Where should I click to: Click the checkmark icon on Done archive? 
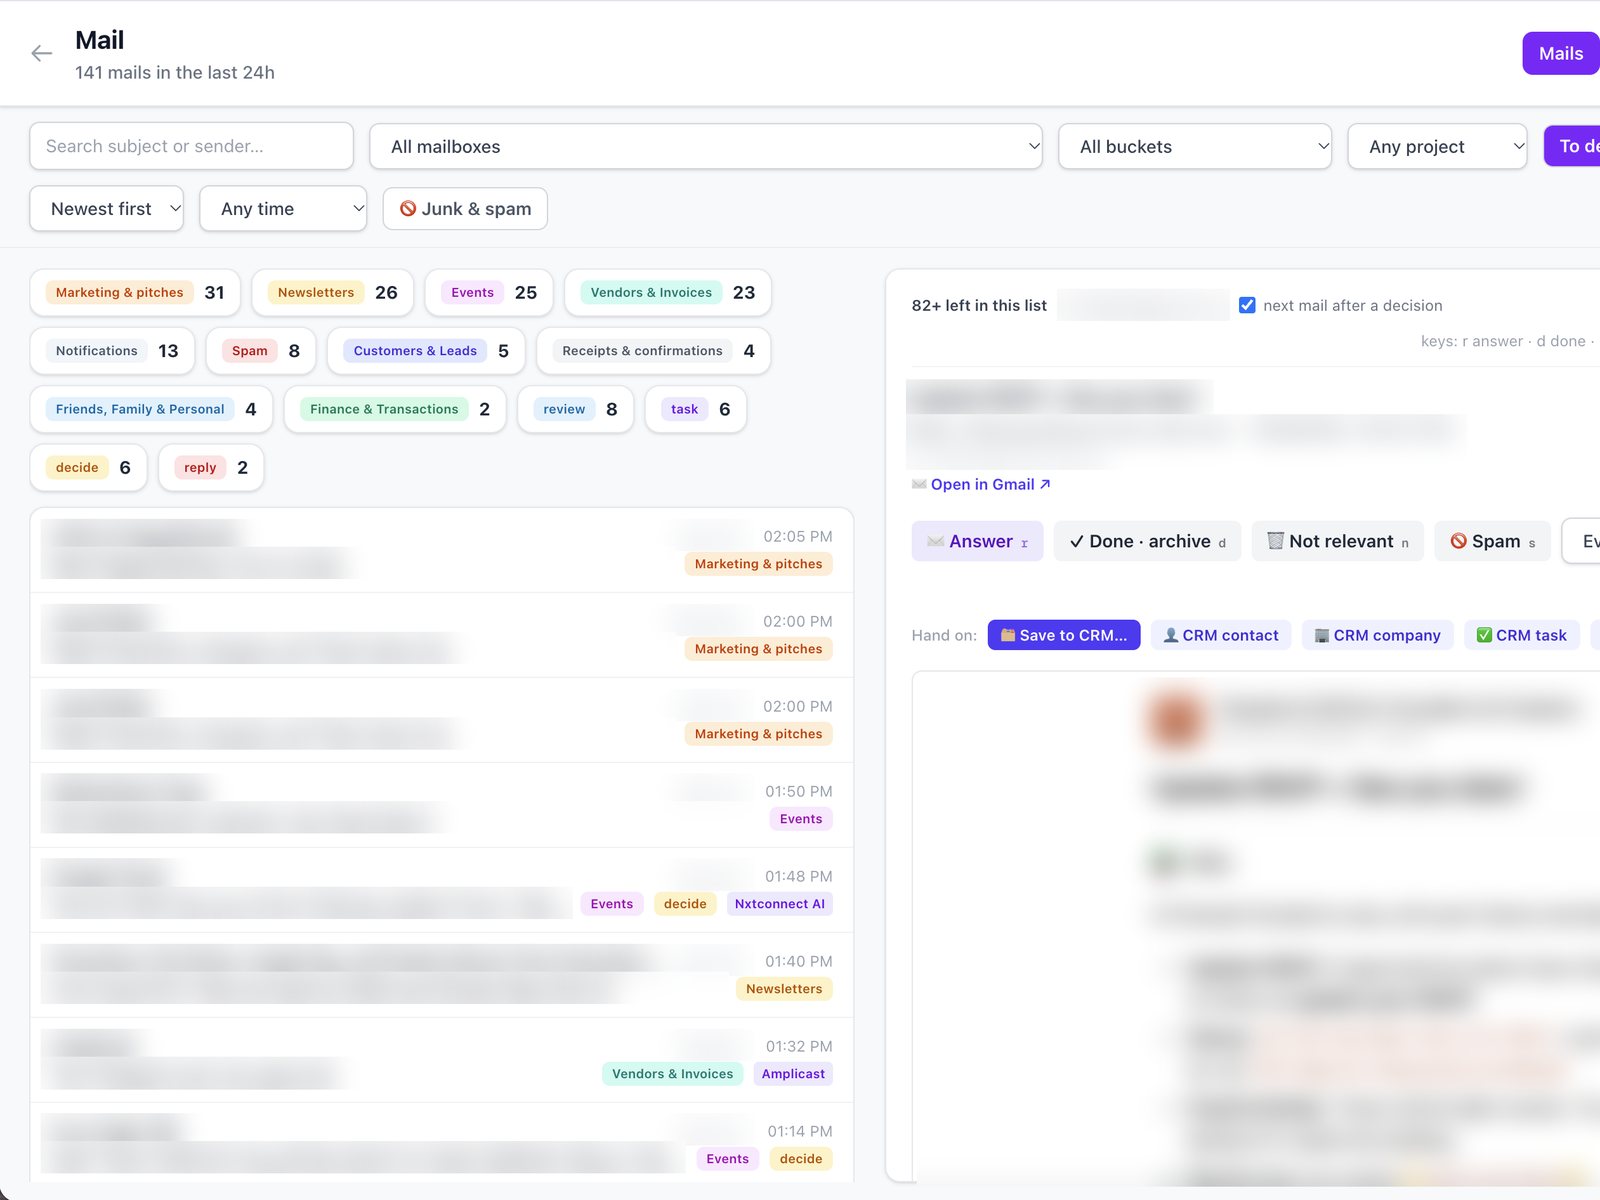coord(1077,541)
